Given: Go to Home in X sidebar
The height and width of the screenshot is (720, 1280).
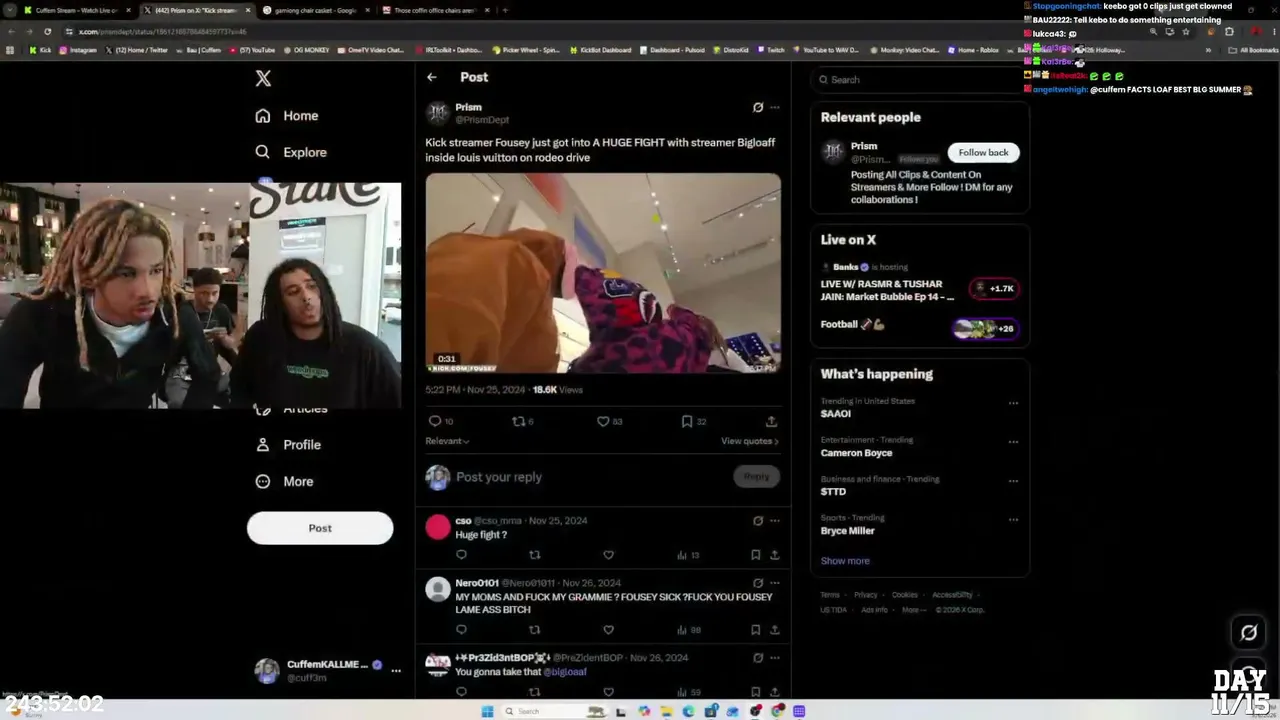Looking at the screenshot, I should 286,116.
